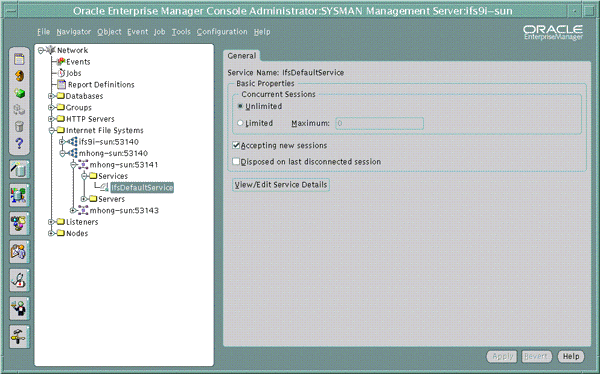
Task: Open the Event menu
Action: 137,32
